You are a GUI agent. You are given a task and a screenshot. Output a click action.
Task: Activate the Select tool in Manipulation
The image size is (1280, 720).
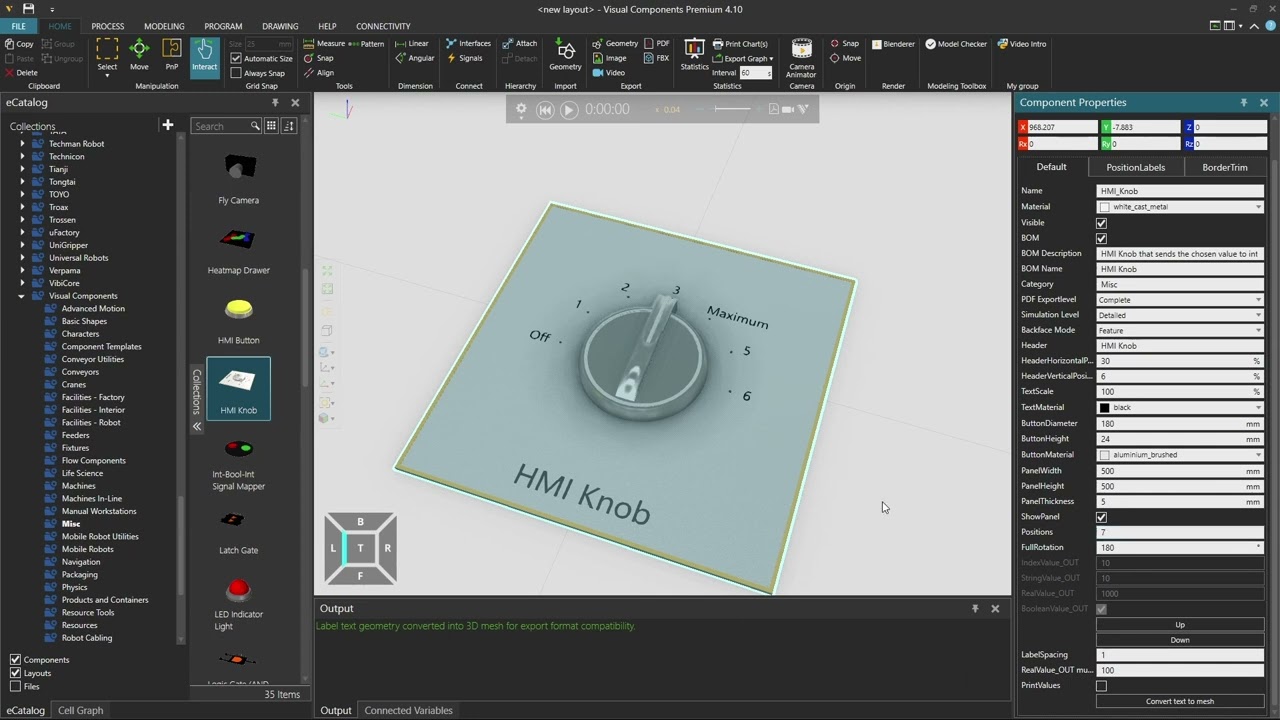coord(107,56)
